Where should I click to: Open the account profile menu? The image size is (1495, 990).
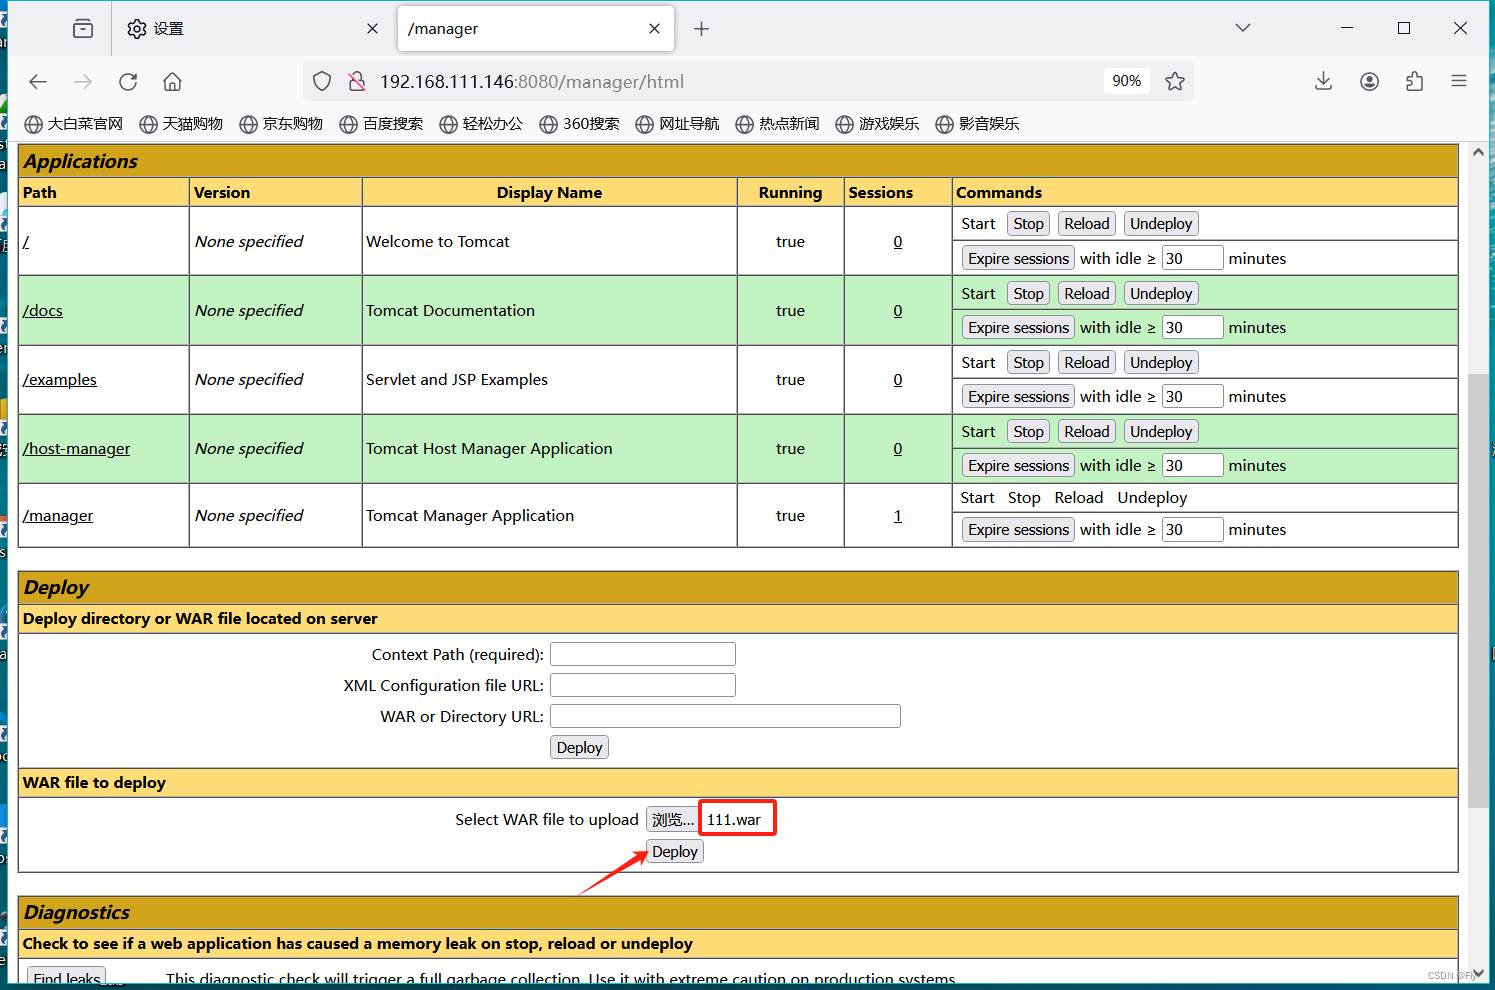[x=1369, y=82]
